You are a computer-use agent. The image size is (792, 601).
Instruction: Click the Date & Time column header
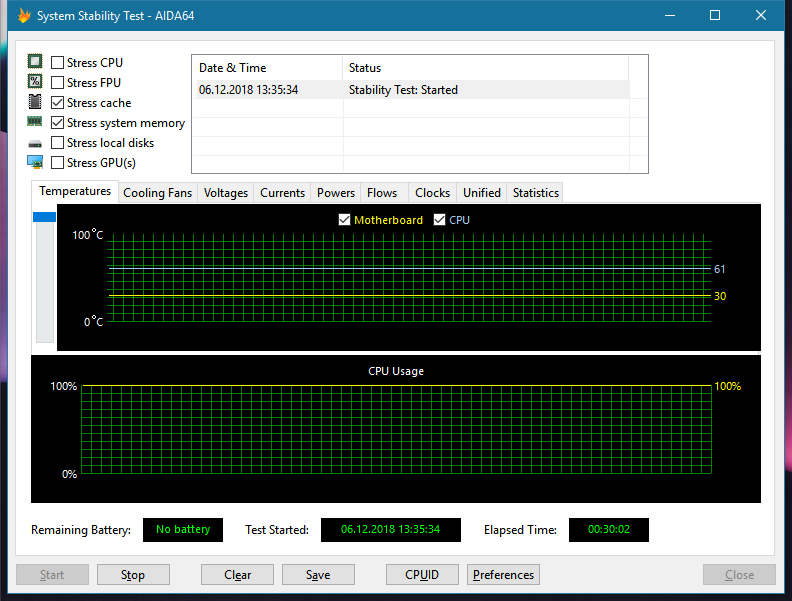267,68
